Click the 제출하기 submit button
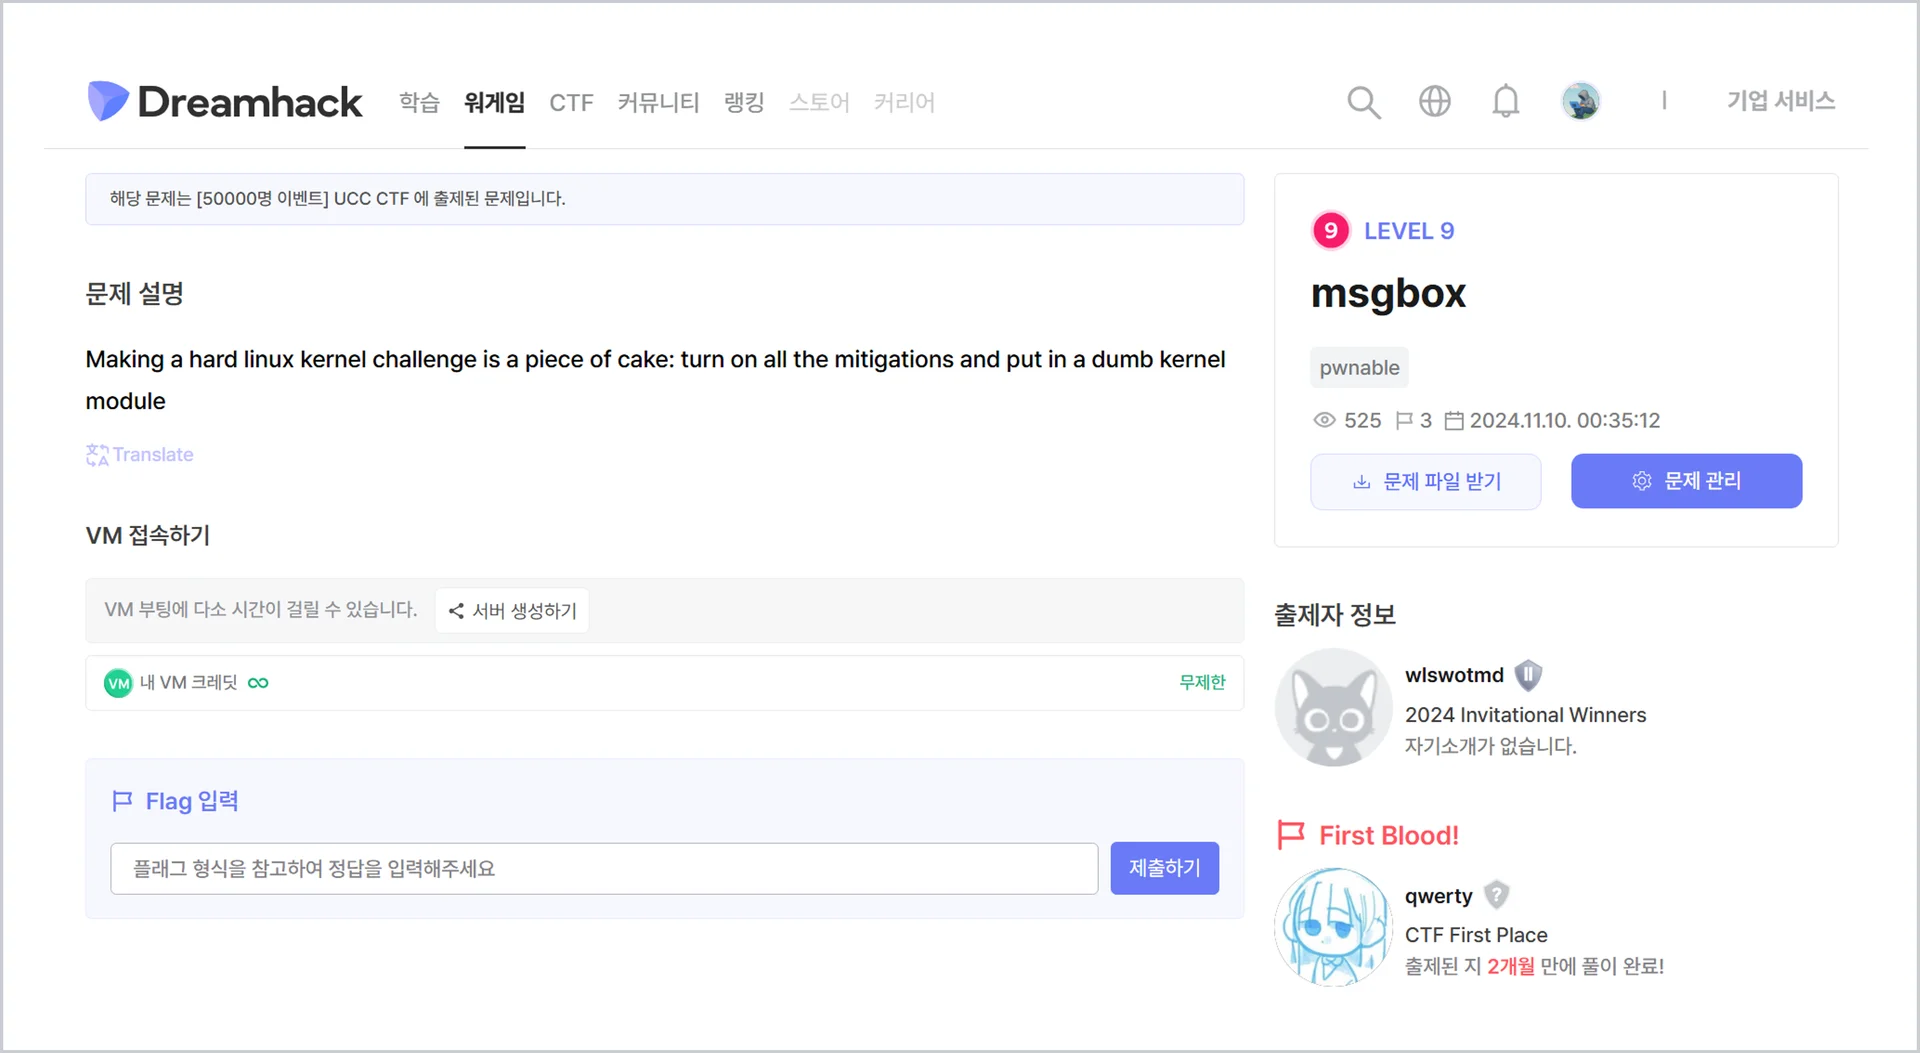Screen dimensions: 1920x1053 [1164, 868]
